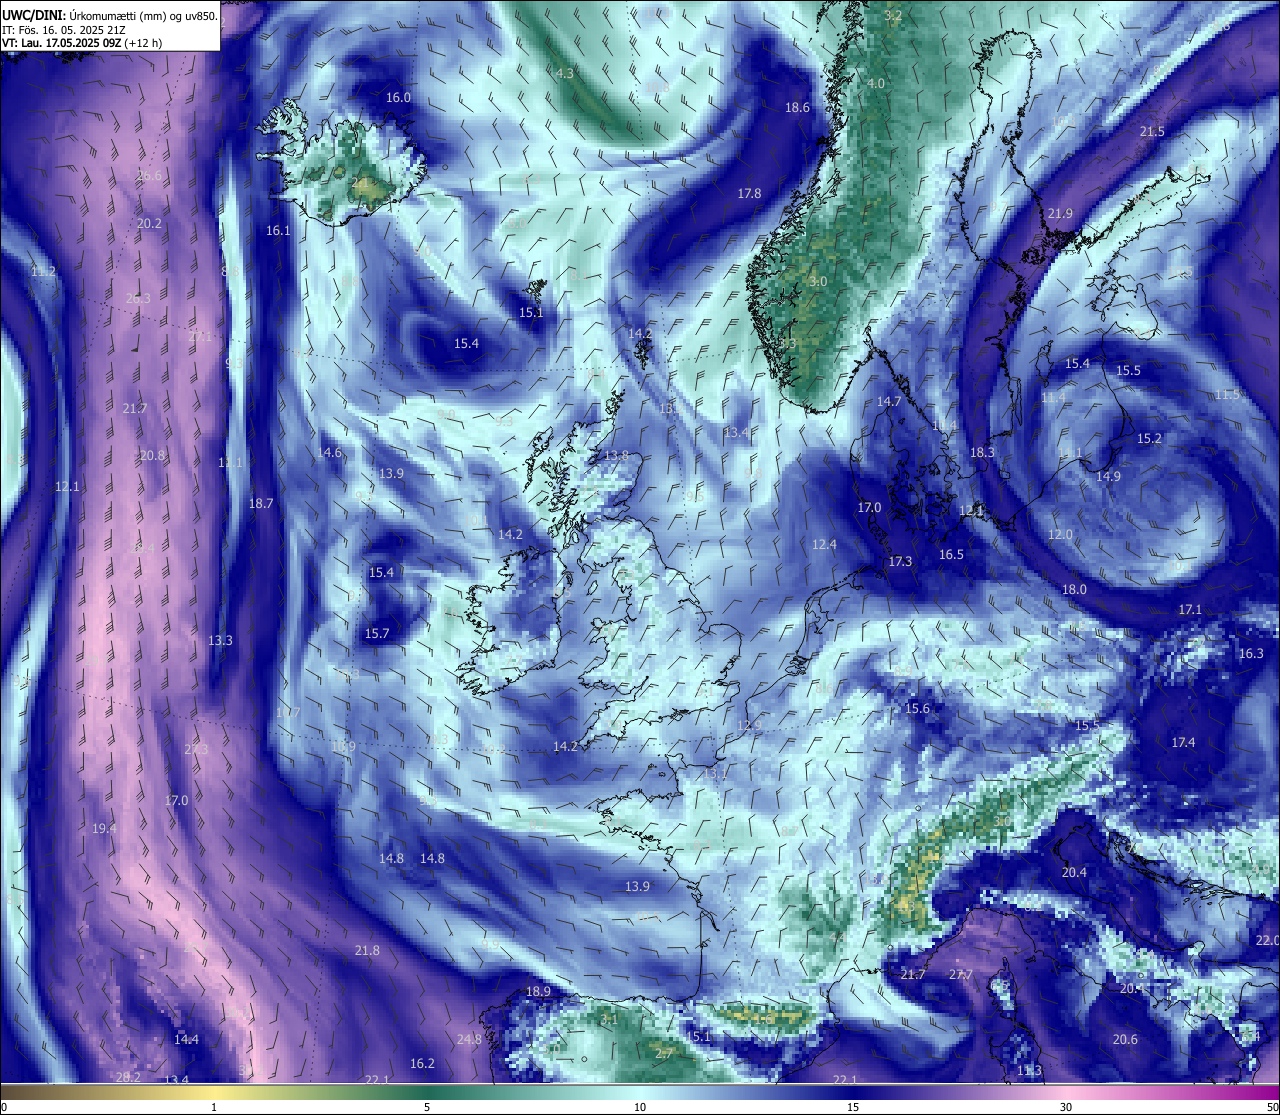
Task: Click the 27.7 value in the Mediterranean
Action: coord(961,974)
